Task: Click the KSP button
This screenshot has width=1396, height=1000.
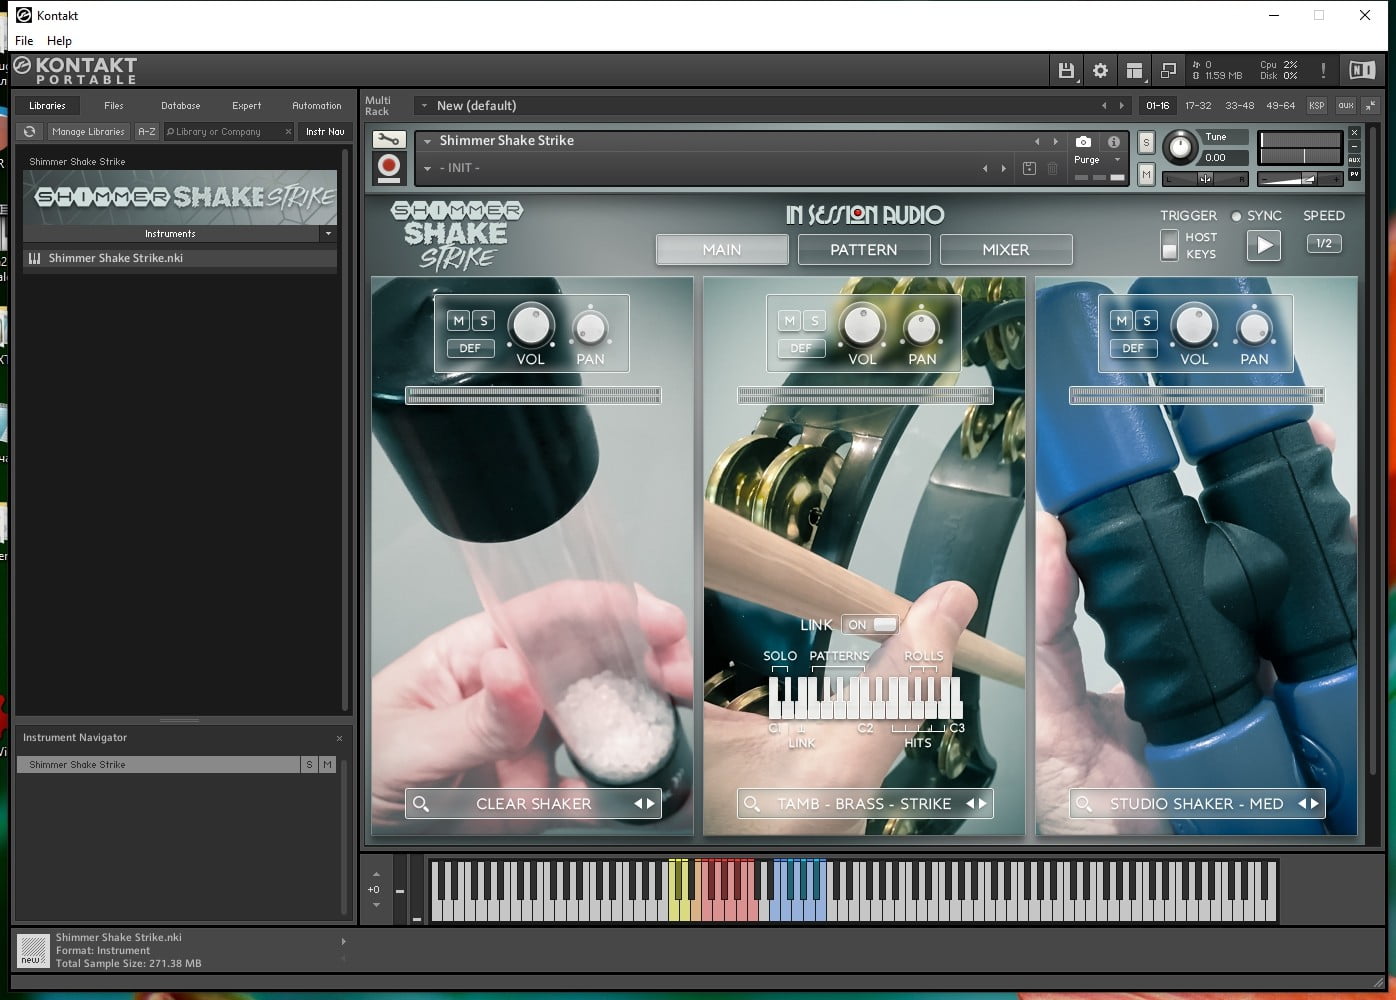Action: (1317, 105)
